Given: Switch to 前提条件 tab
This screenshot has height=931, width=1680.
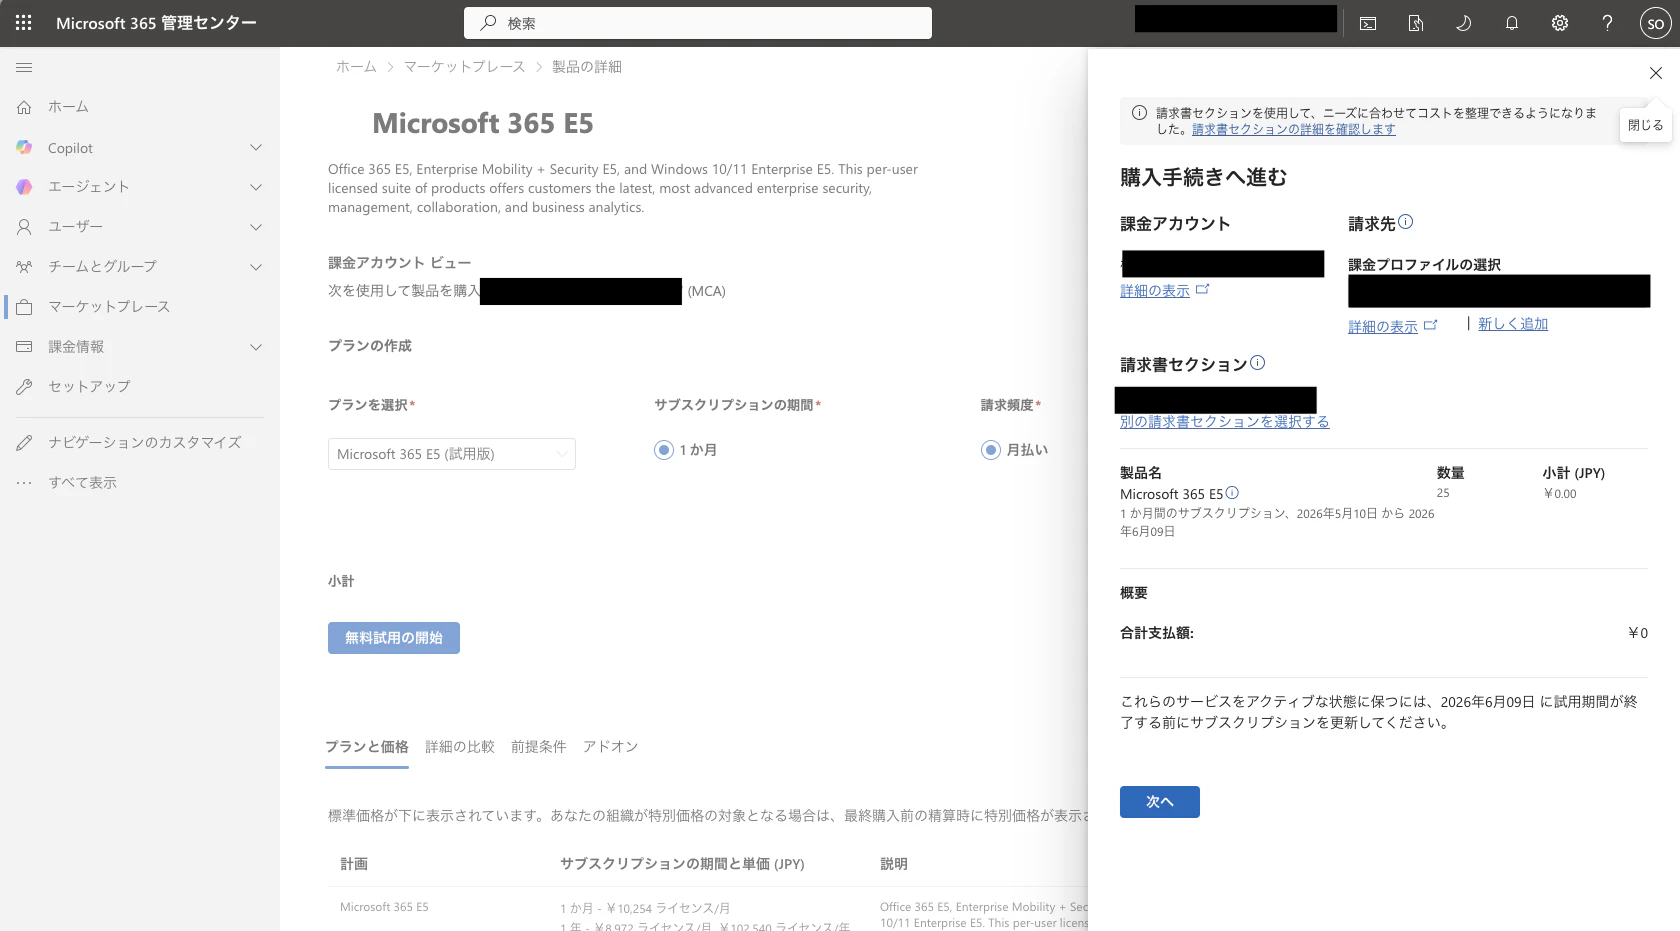Looking at the screenshot, I should click(x=539, y=747).
